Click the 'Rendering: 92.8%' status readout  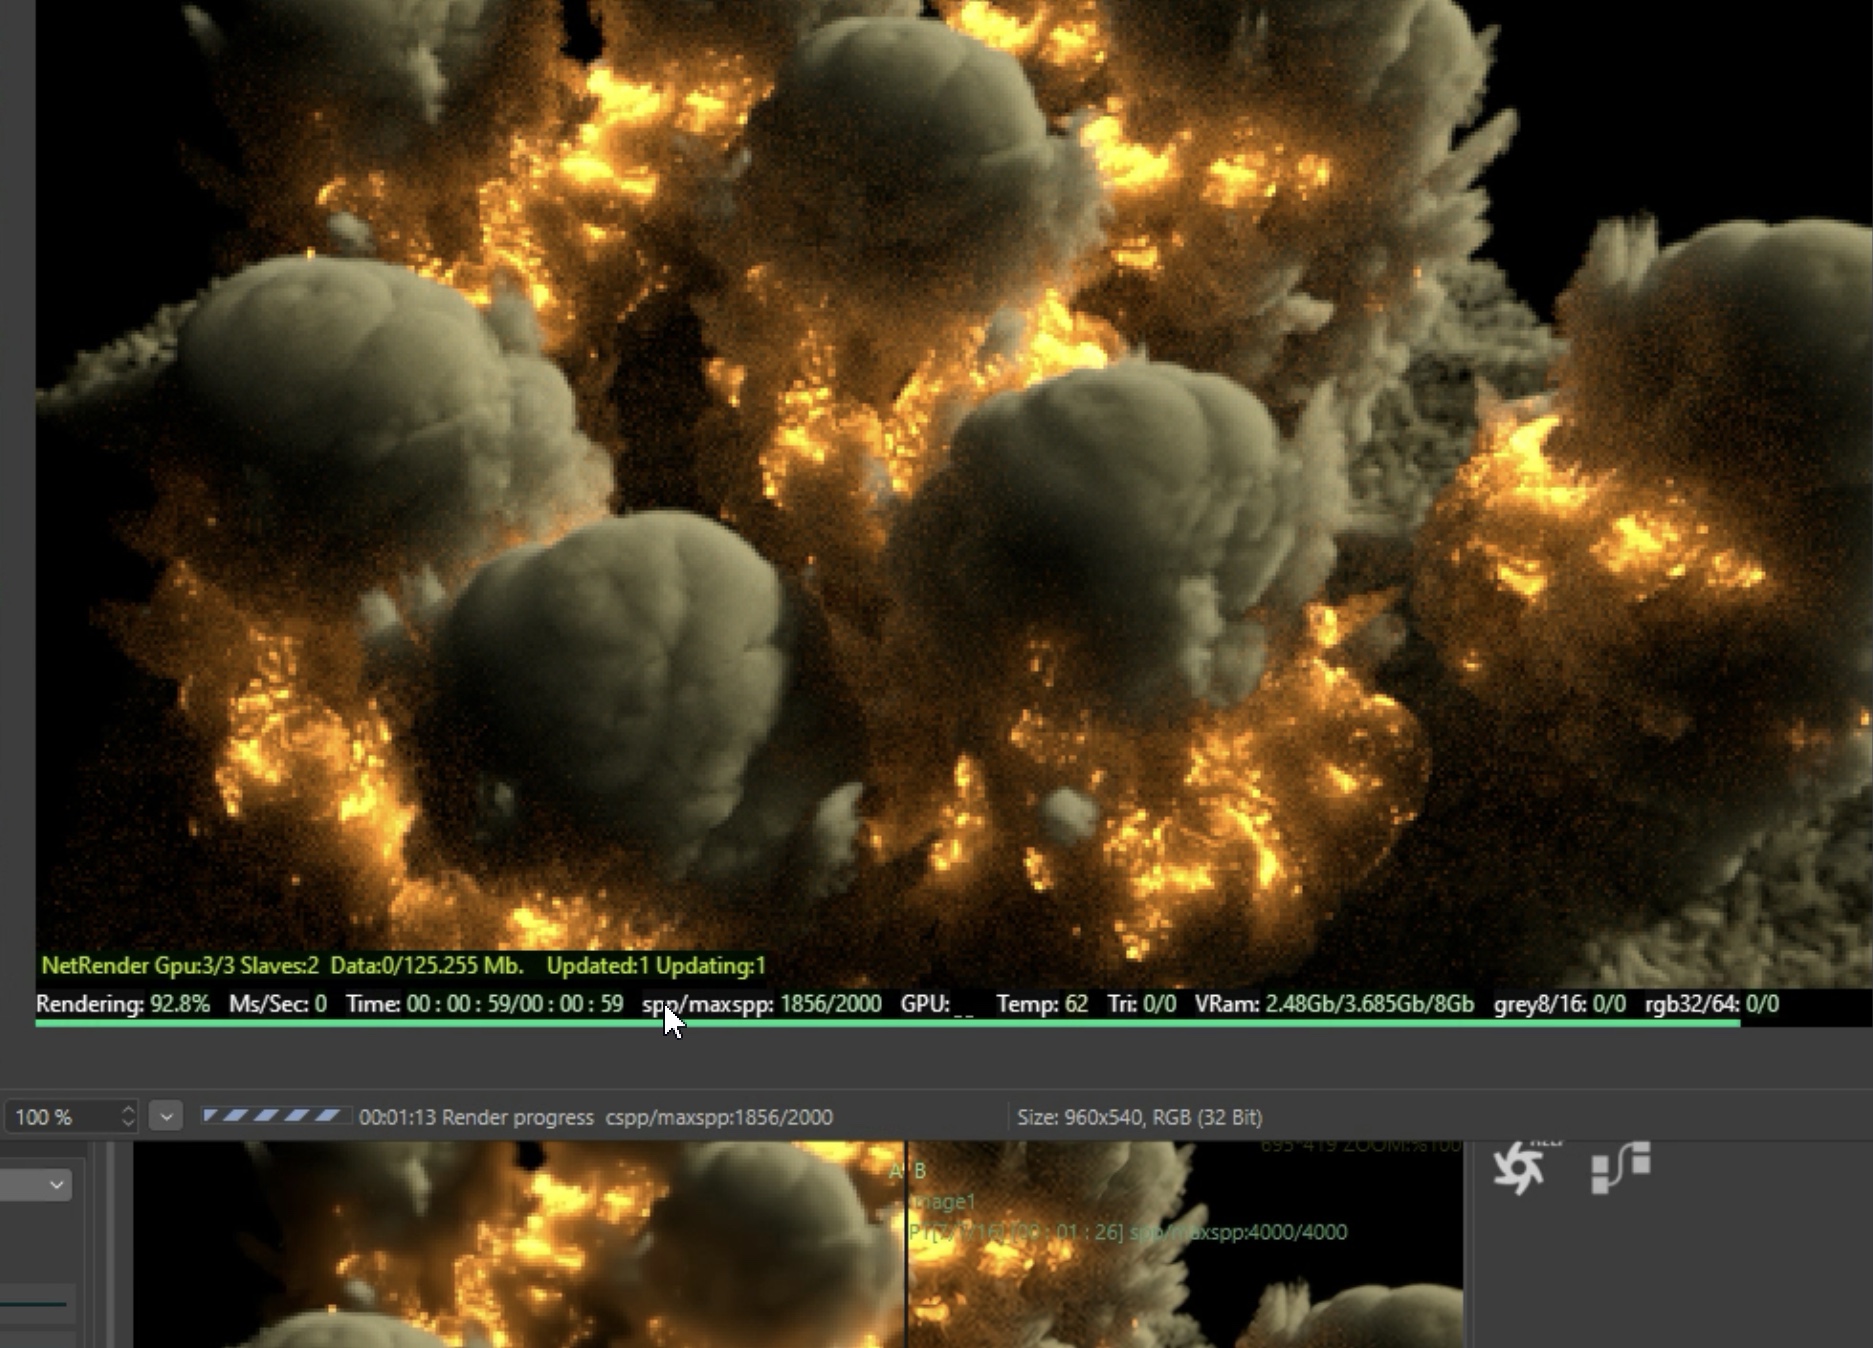(123, 1004)
